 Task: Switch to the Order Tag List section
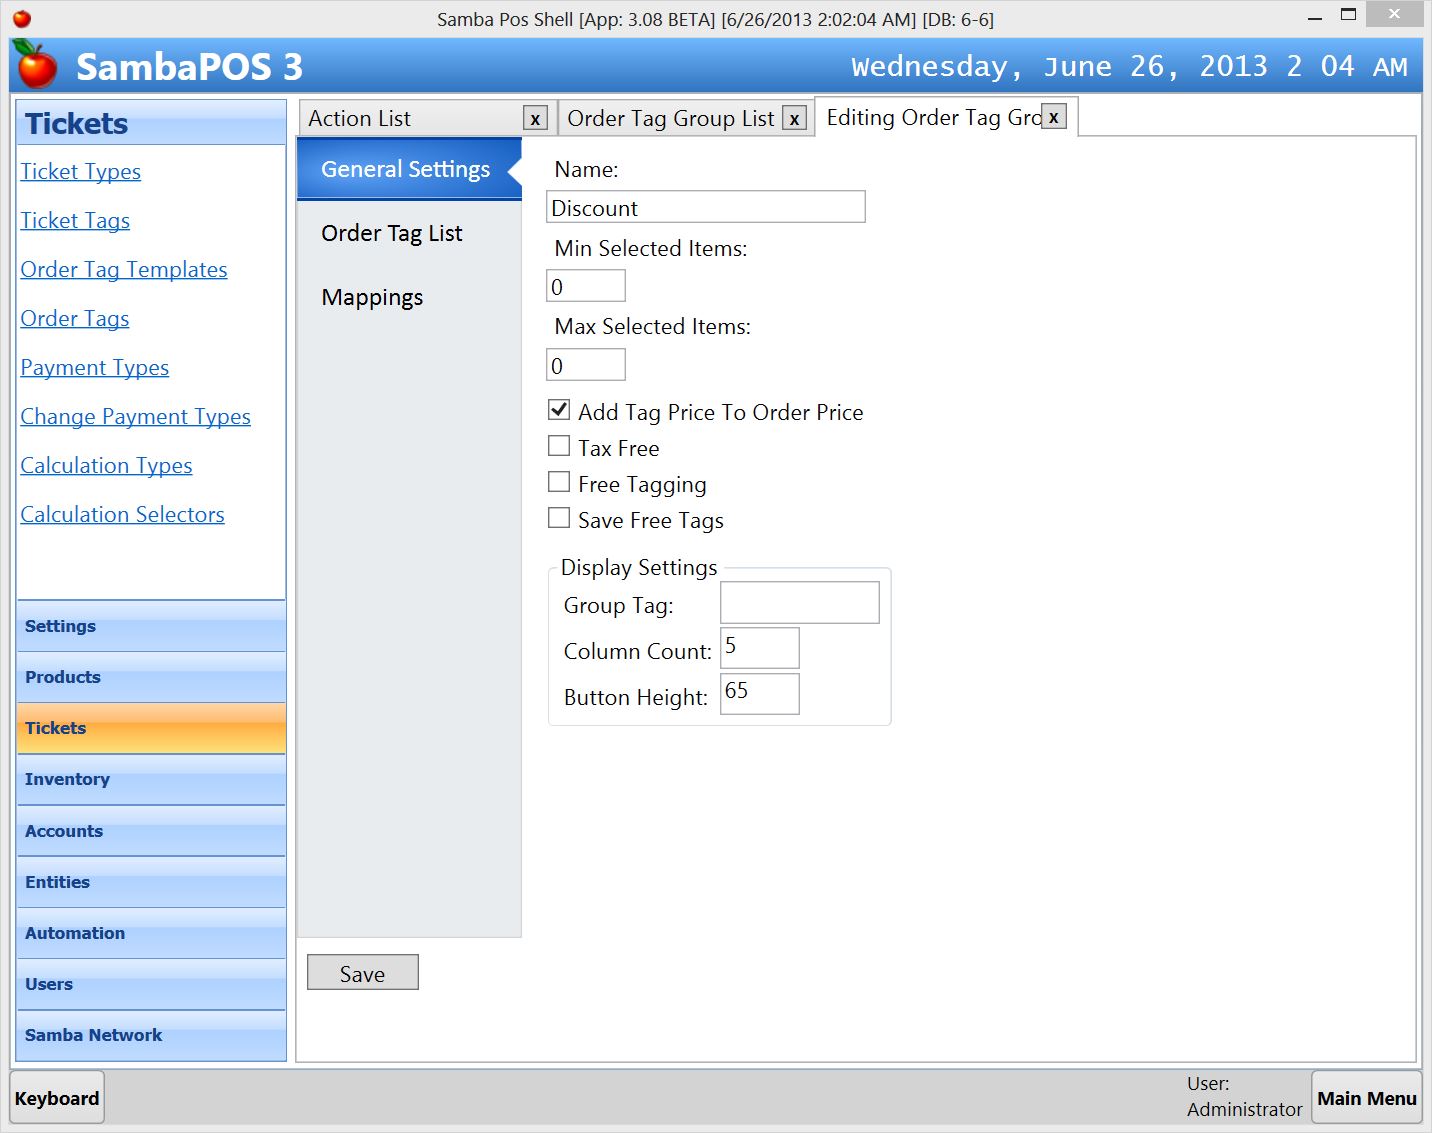tap(392, 233)
